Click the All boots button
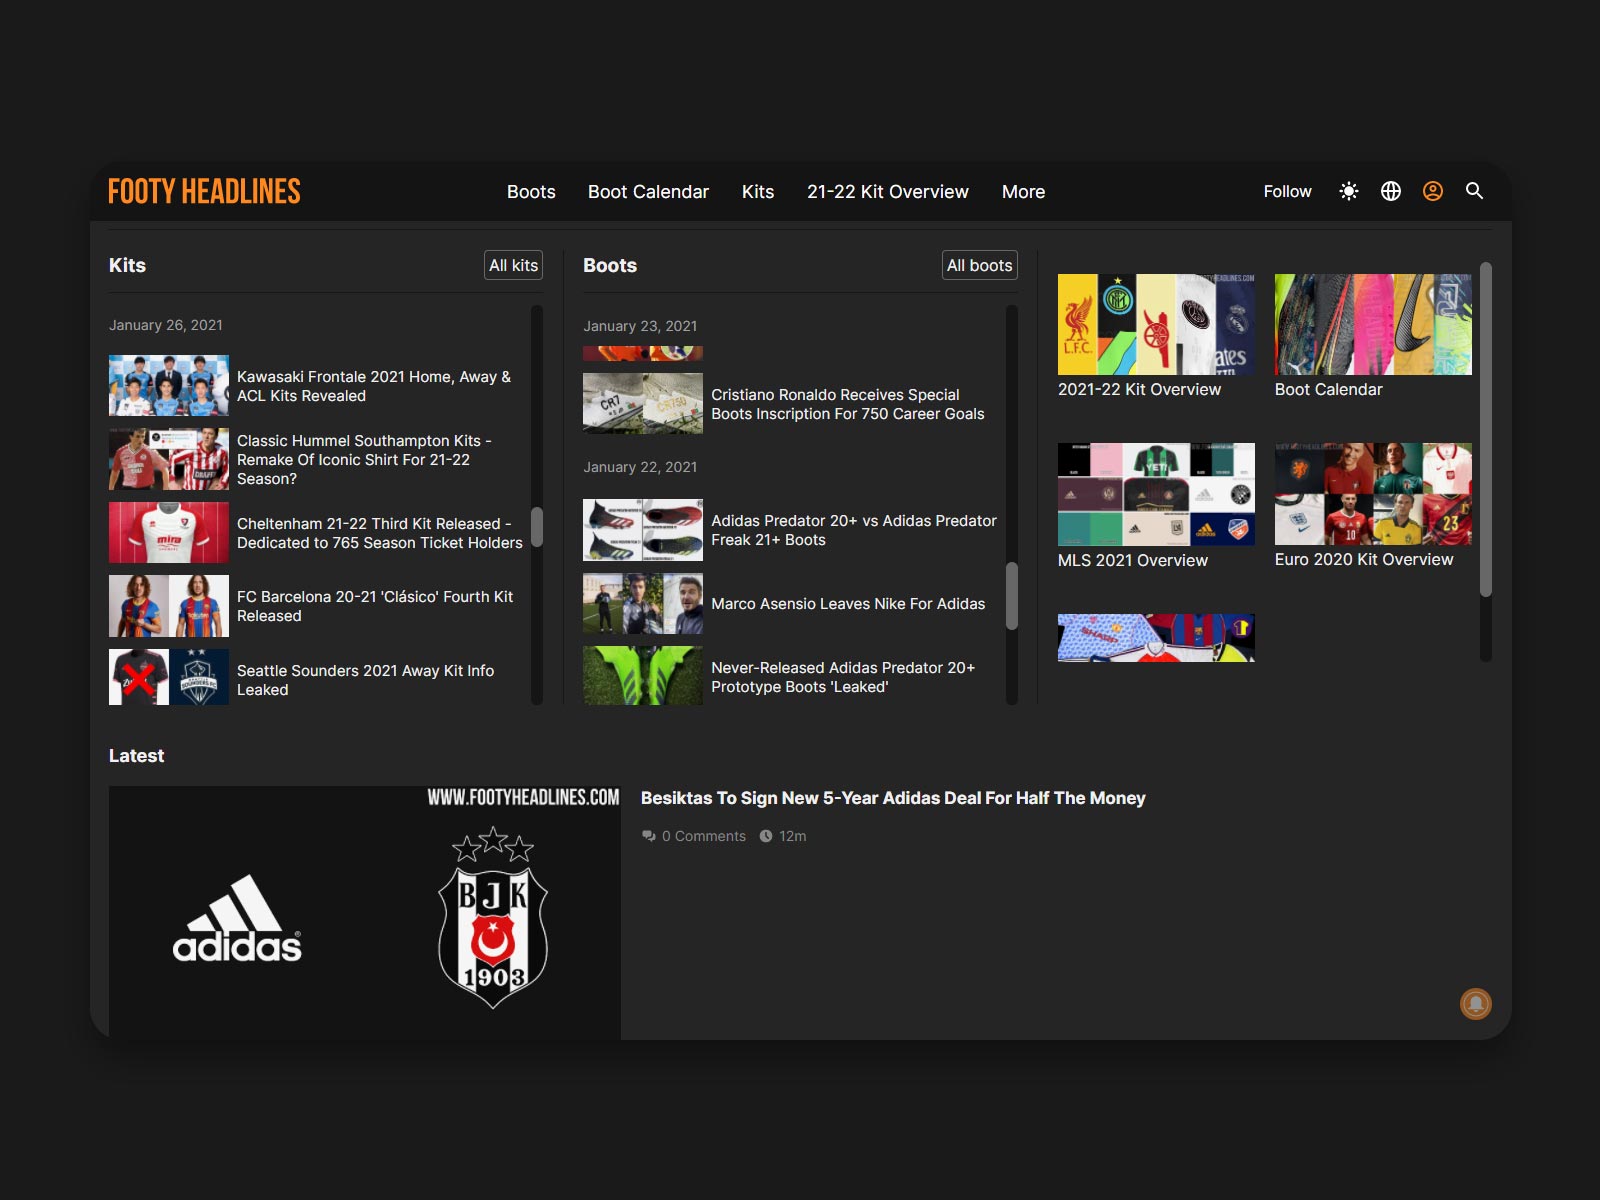Image resolution: width=1600 pixels, height=1200 pixels. click(x=979, y=265)
